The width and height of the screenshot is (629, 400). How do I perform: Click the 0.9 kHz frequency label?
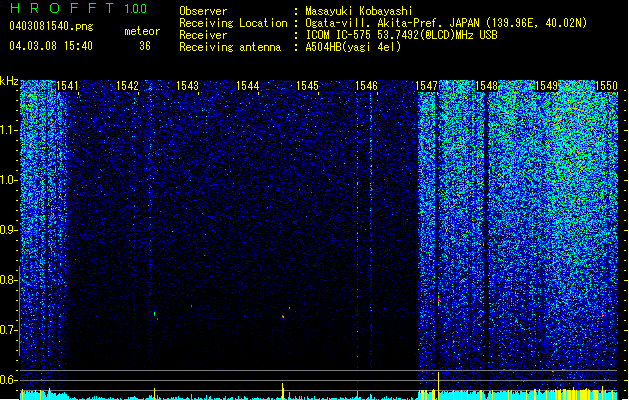coord(8,230)
